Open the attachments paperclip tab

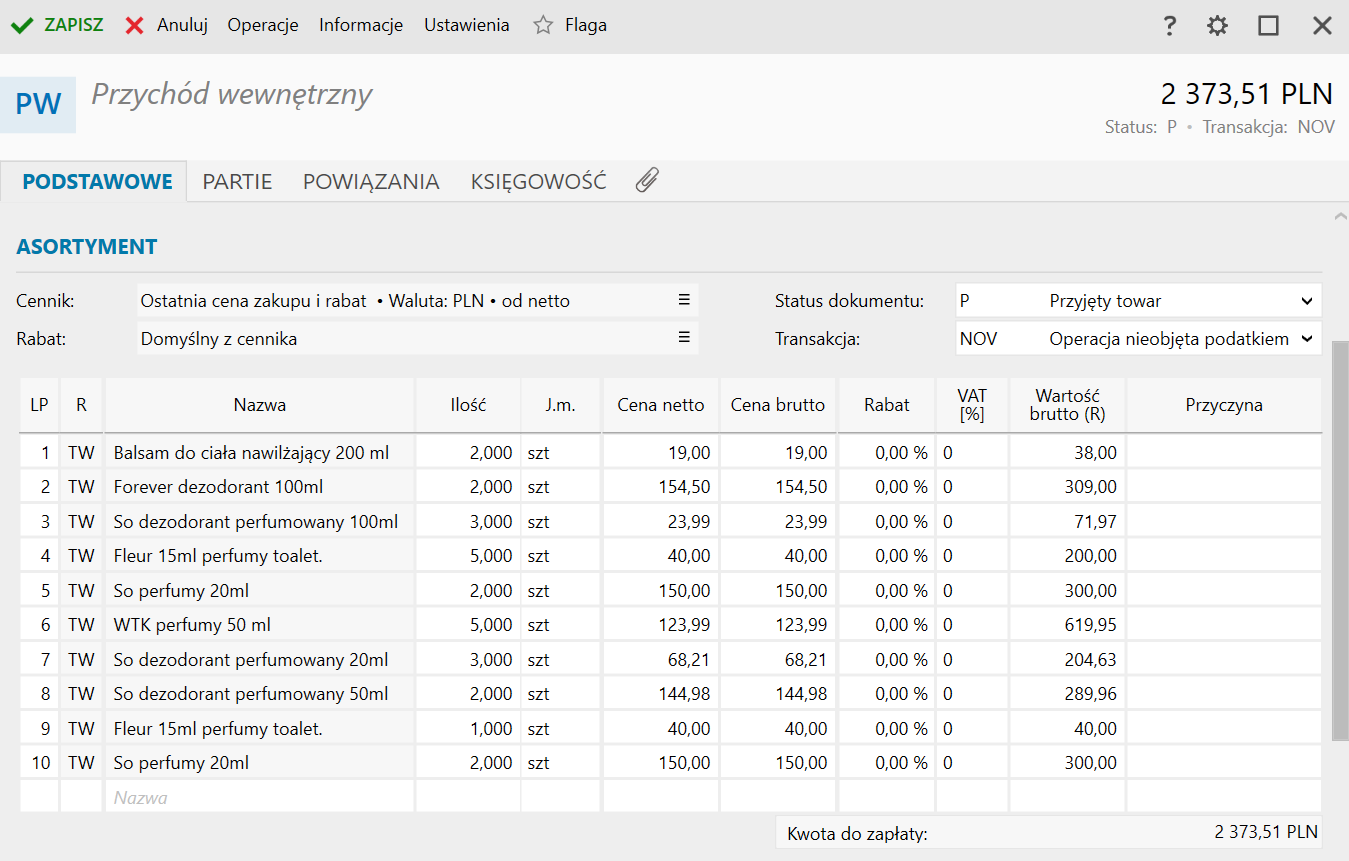(647, 181)
